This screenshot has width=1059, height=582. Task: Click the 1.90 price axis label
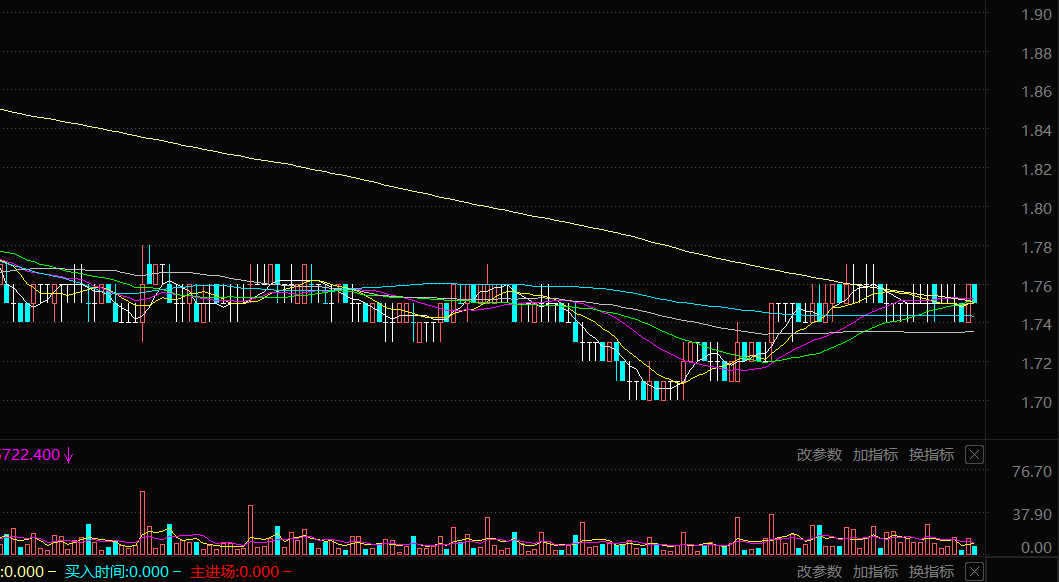[x=1036, y=14]
